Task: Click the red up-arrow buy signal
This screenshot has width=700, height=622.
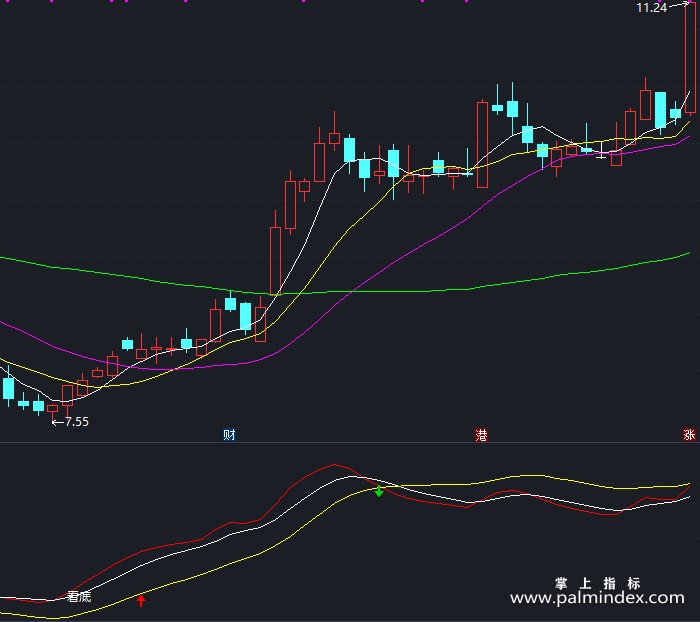Action: tap(141, 601)
